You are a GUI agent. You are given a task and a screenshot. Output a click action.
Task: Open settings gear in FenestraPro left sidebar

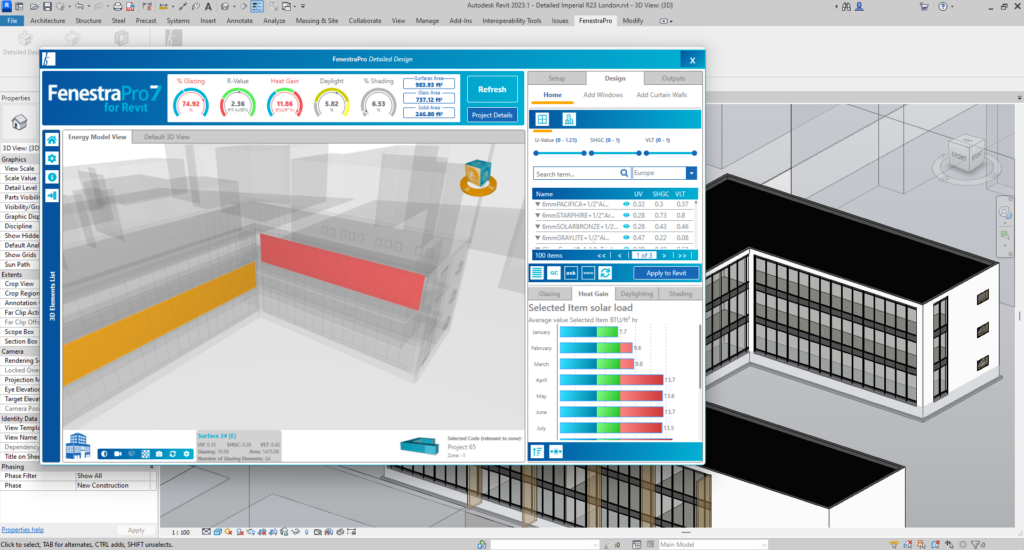coord(52,159)
